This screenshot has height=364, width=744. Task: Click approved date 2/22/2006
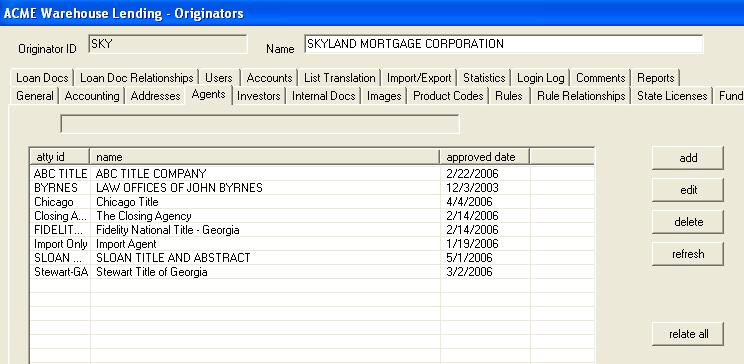coord(472,174)
